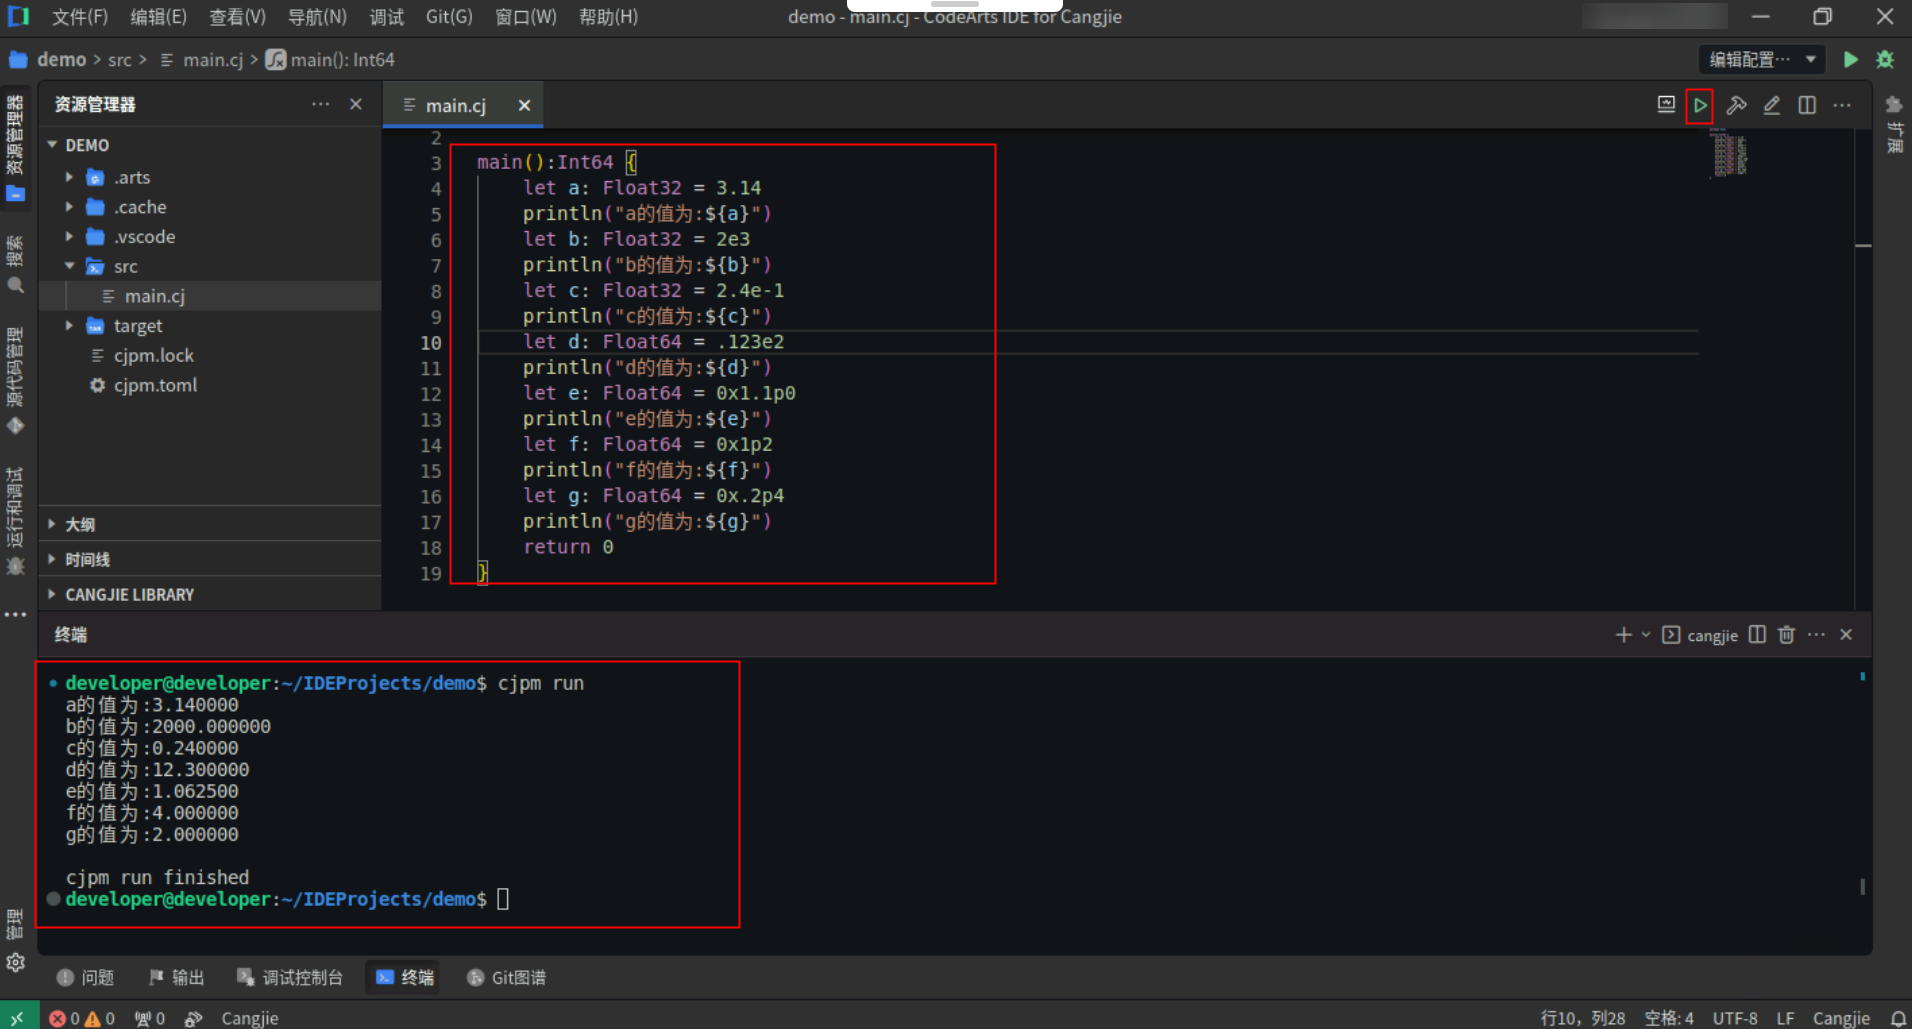Expand the .vscode folder
1912x1029 pixels.
click(x=69, y=237)
